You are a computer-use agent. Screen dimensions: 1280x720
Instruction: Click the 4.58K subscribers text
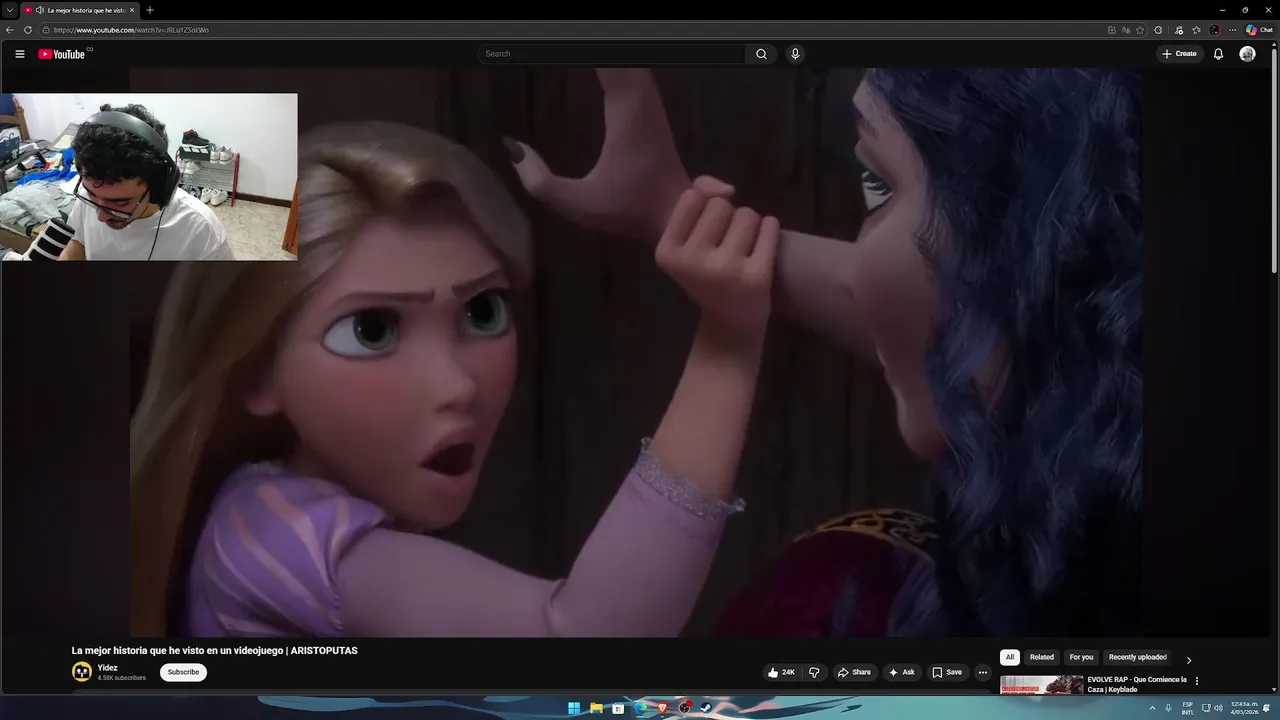point(121,678)
